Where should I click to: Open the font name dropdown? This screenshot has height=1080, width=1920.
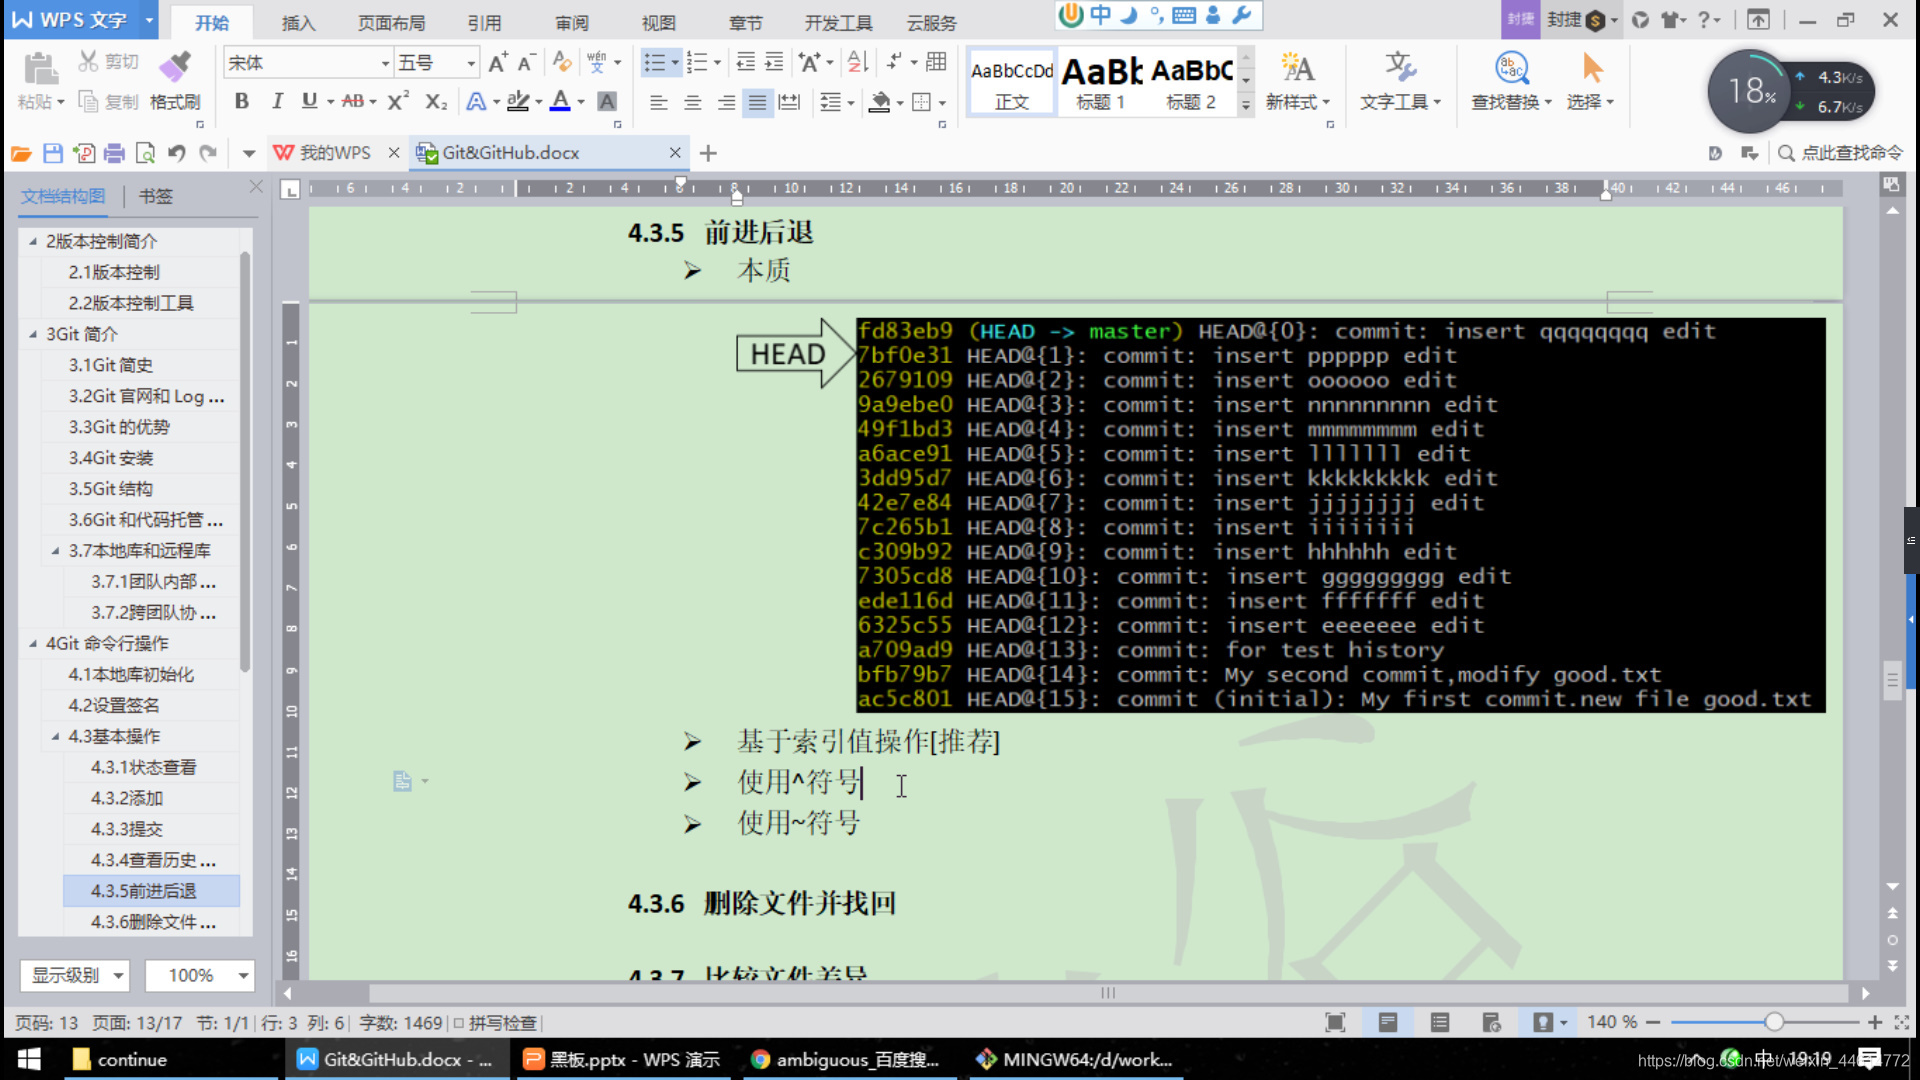click(385, 64)
